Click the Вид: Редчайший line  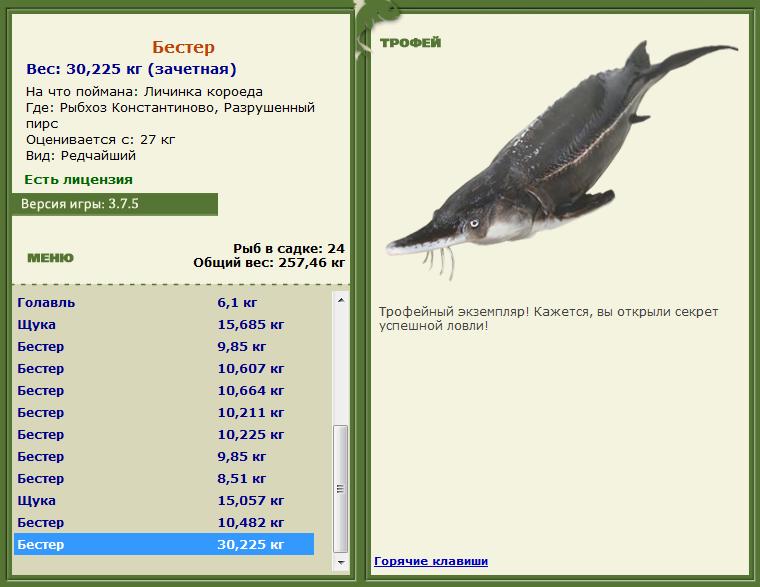click(x=81, y=156)
